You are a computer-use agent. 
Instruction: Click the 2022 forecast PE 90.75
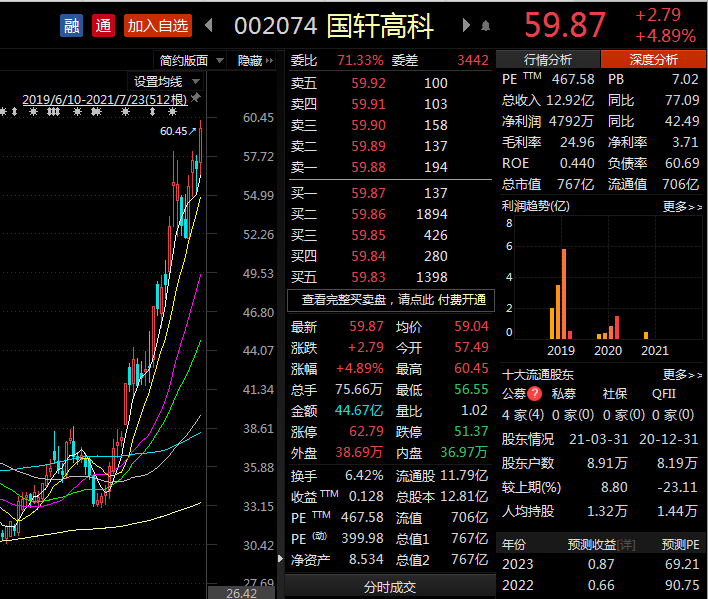click(682, 585)
